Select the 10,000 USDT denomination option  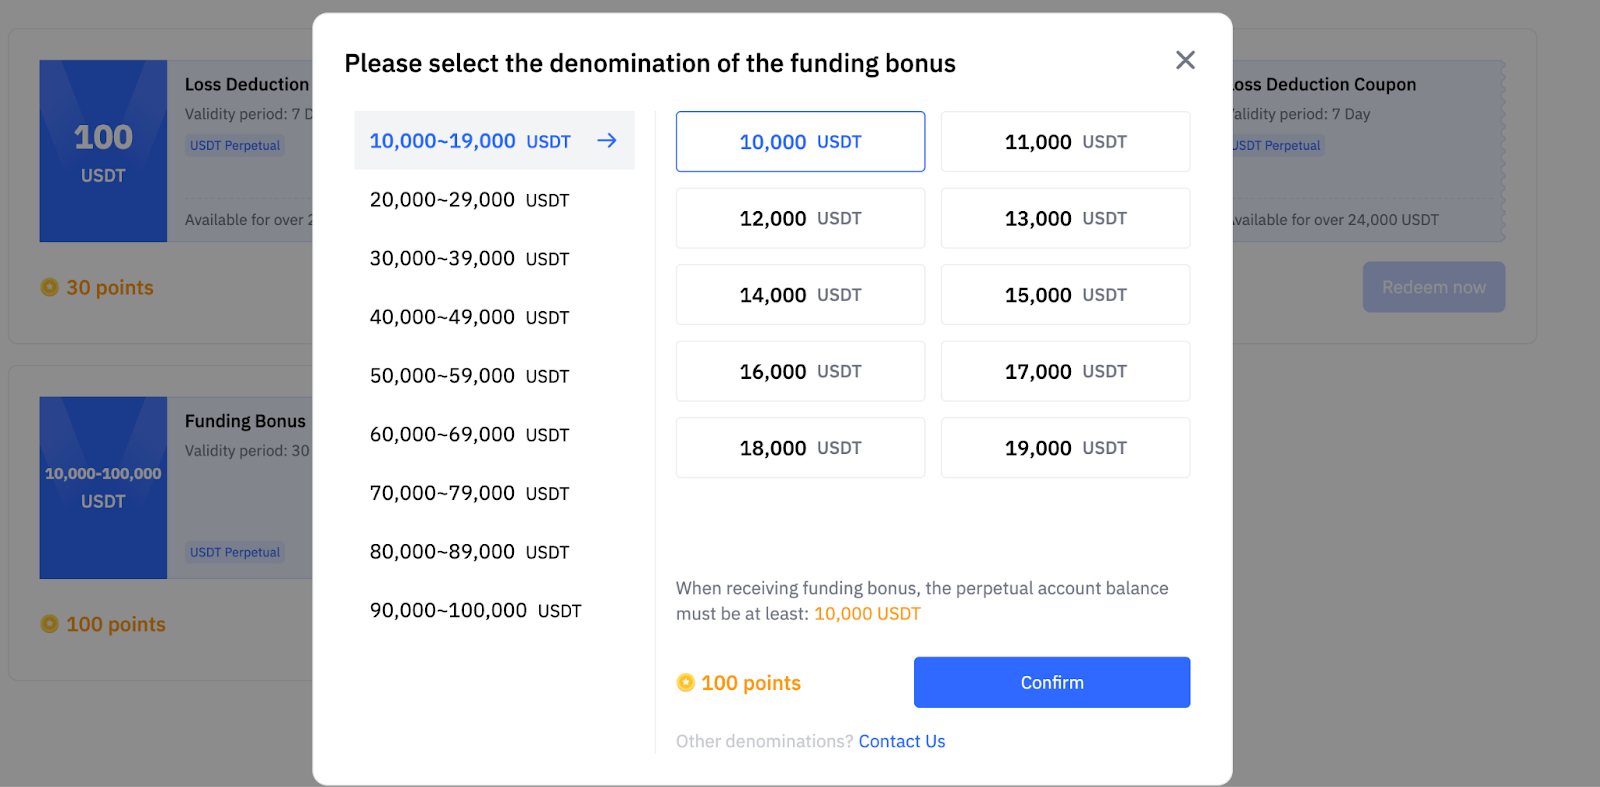pyautogui.click(x=800, y=142)
